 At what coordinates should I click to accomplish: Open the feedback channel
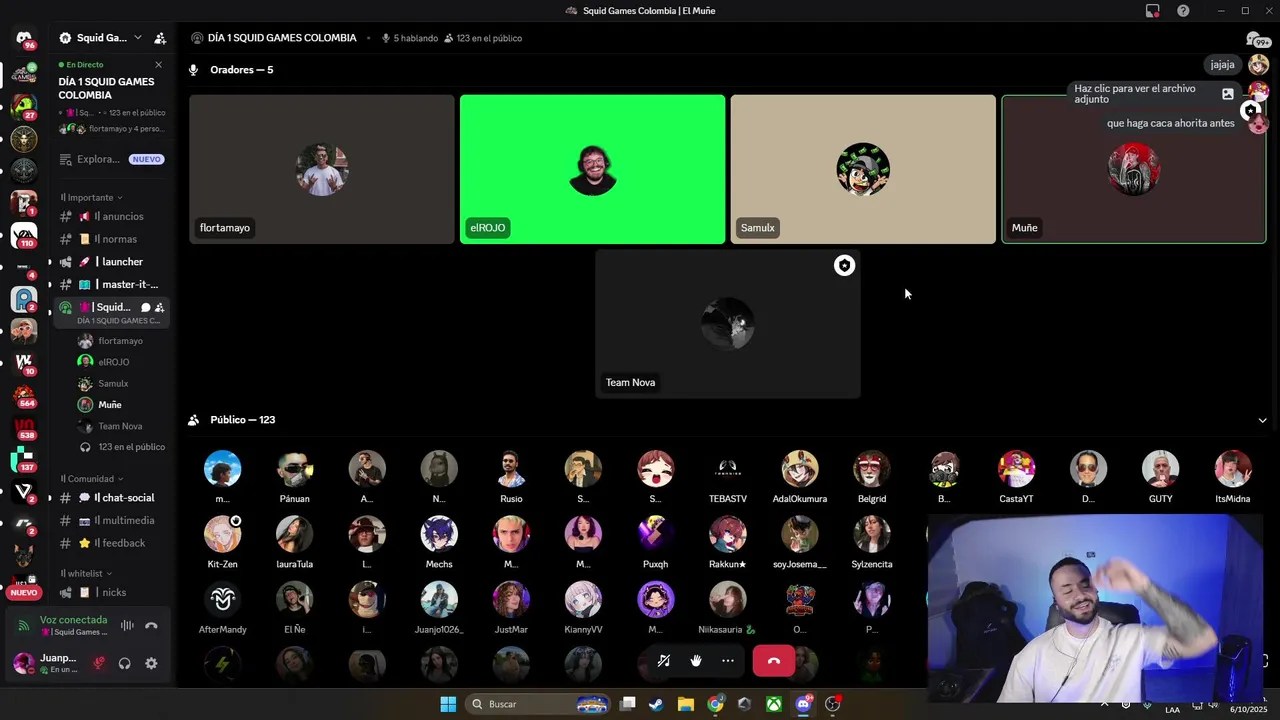tap(112, 543)
